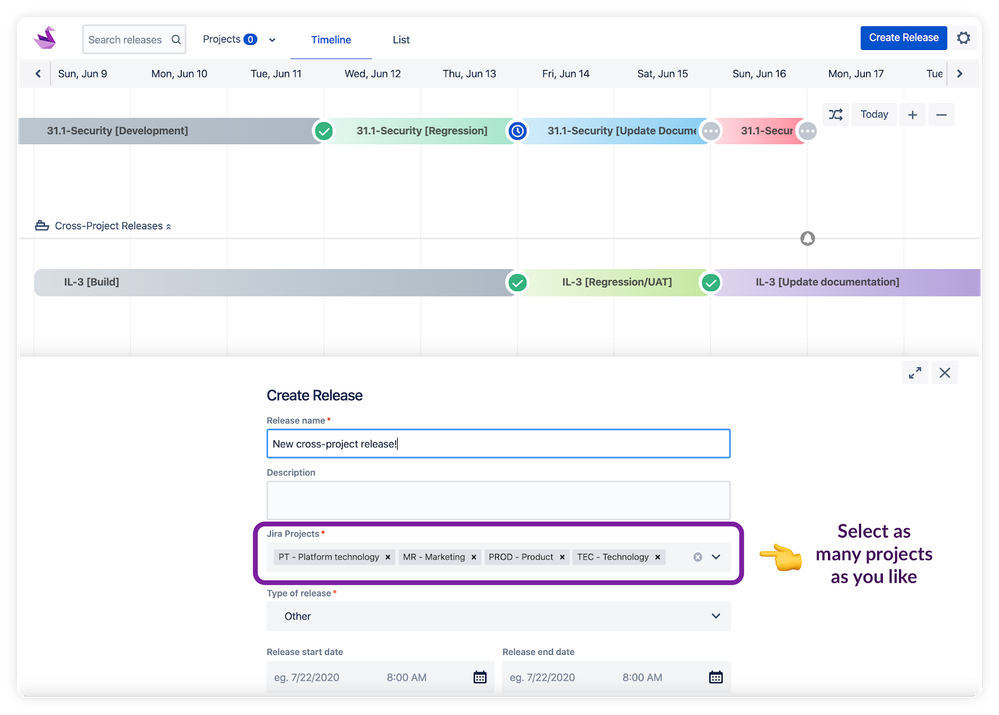Zoom out using the minus icon
This screenshot has height=715, width=999.
941,114
